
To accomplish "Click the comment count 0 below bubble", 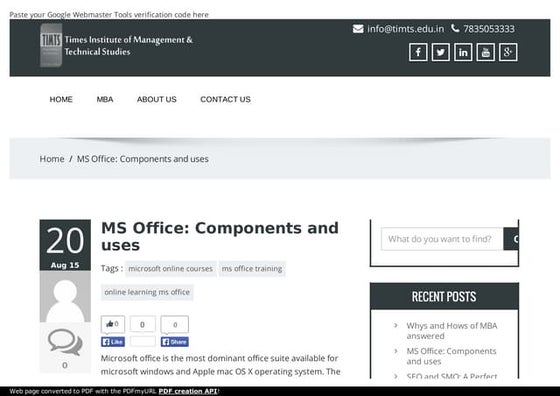I will pyautogui.click(x=65, y=365).
